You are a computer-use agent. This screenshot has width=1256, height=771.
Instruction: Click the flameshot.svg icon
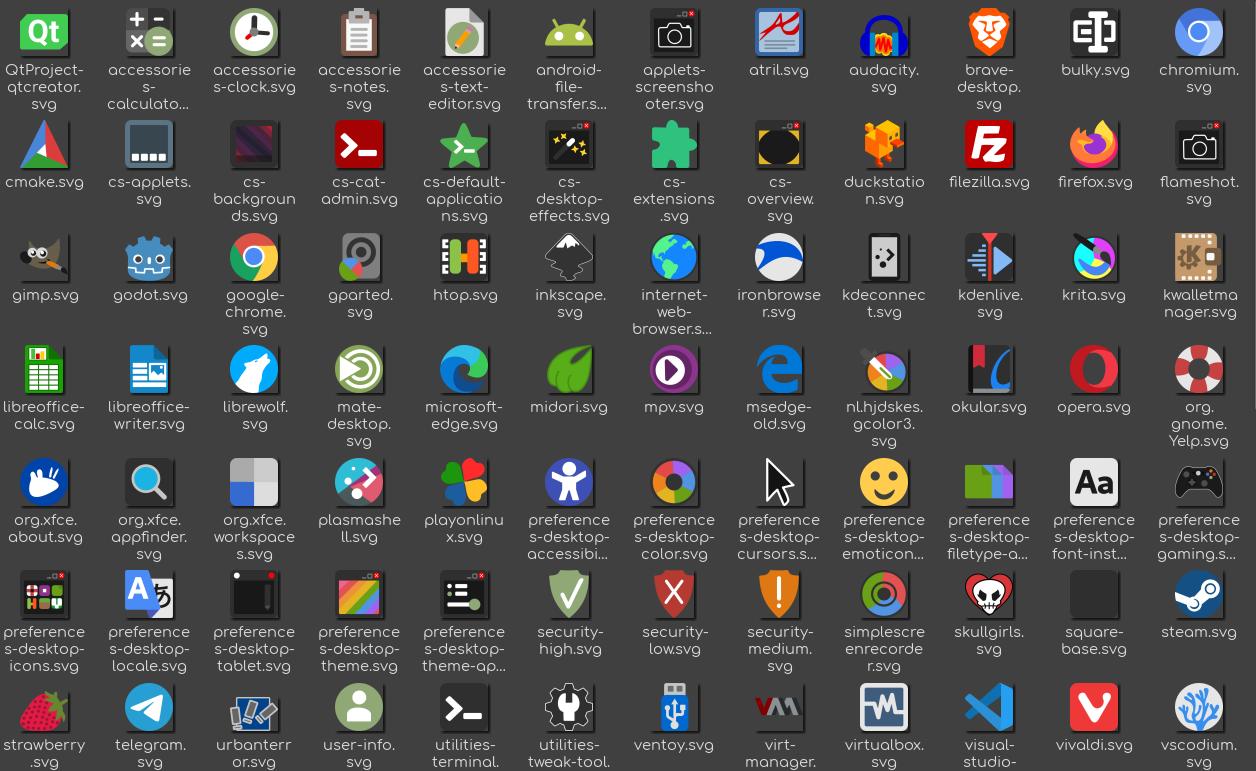tap(1199, 145)
